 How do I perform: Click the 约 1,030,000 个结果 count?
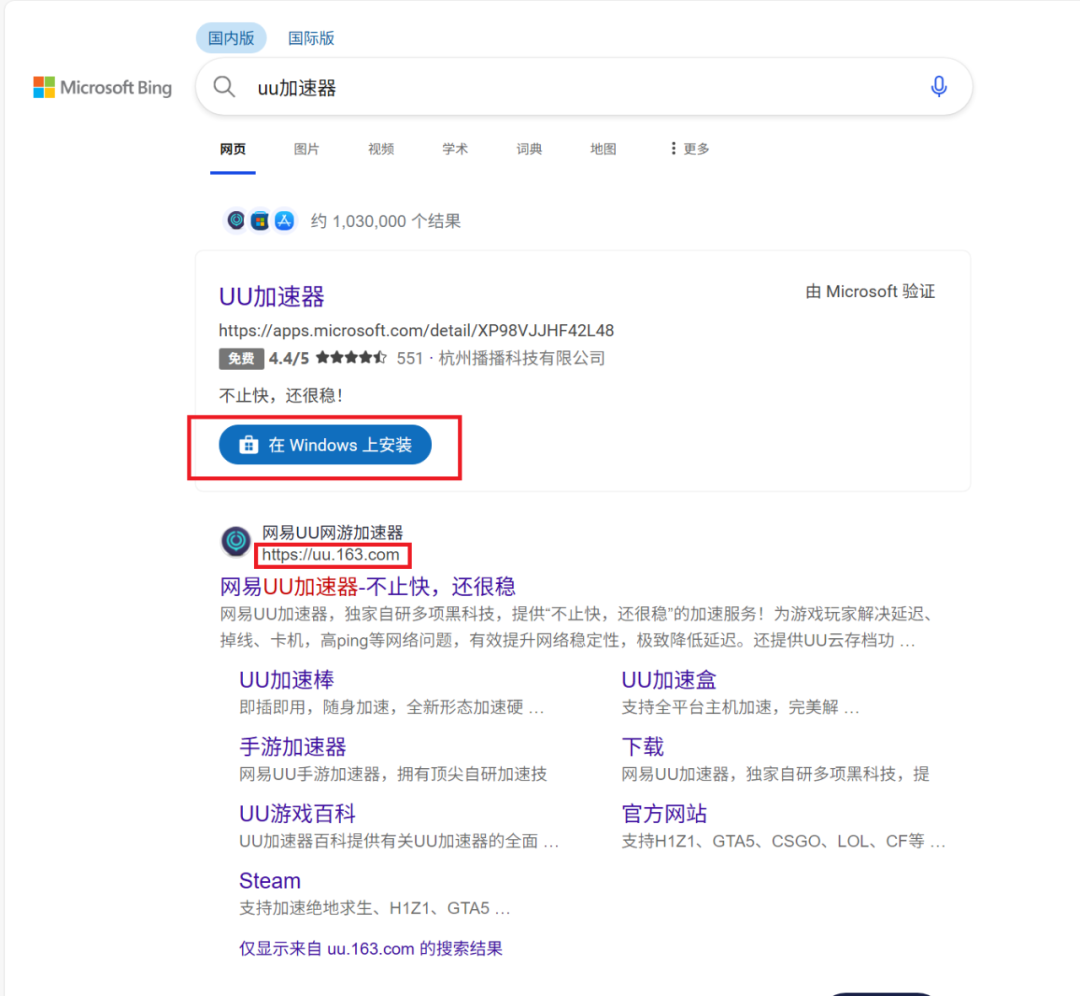click(x=386, y=221)
